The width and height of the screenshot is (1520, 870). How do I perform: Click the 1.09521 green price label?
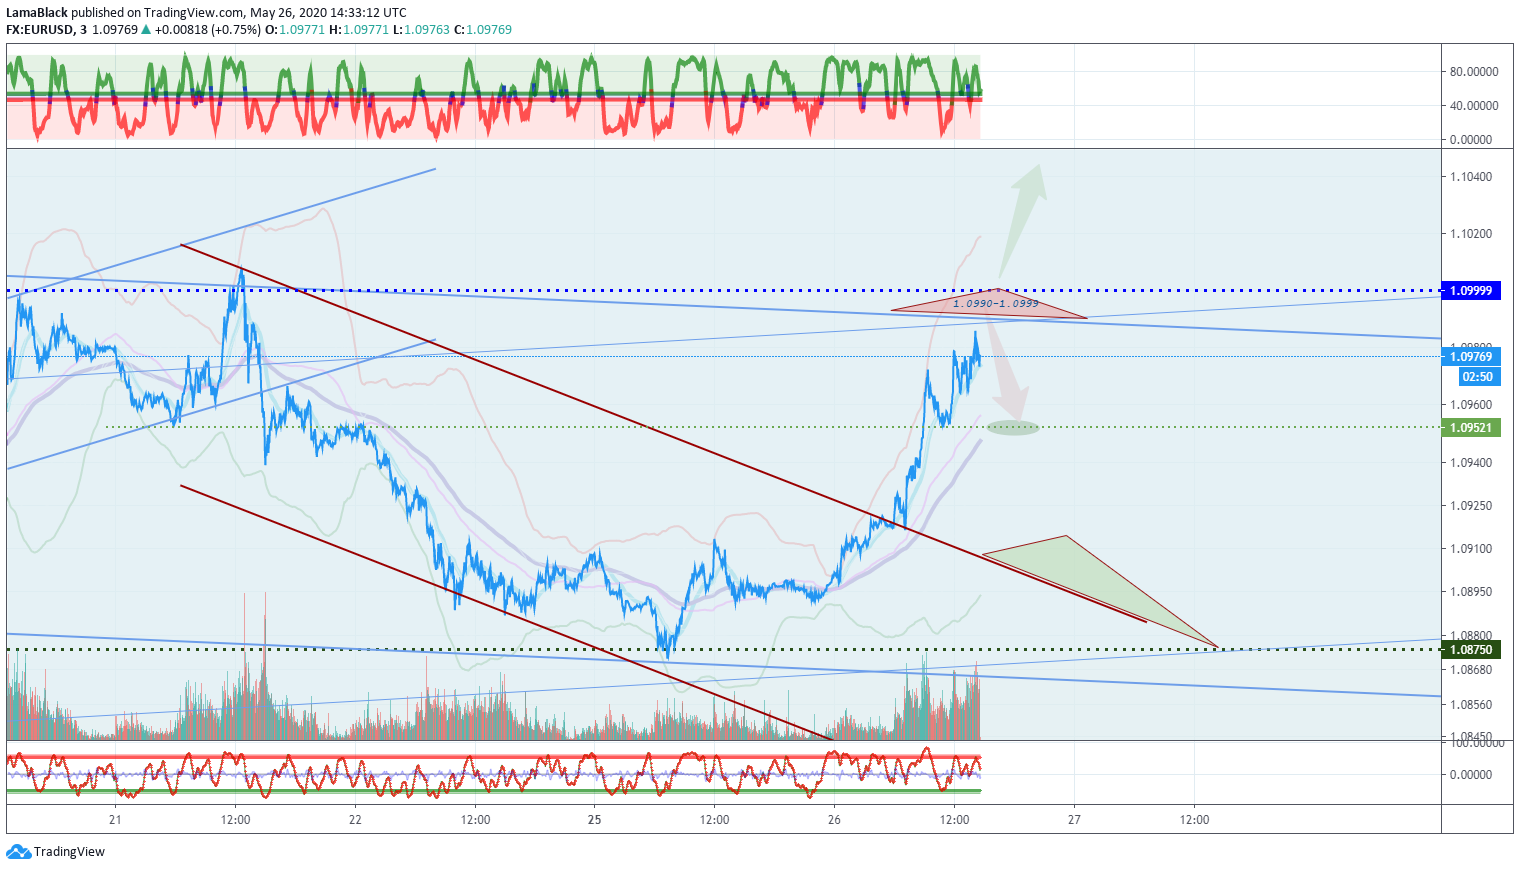click(x=1471, y=428)
